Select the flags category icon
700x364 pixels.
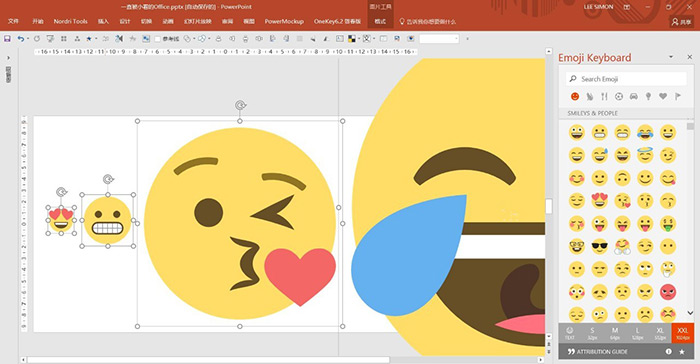[678, 96]
